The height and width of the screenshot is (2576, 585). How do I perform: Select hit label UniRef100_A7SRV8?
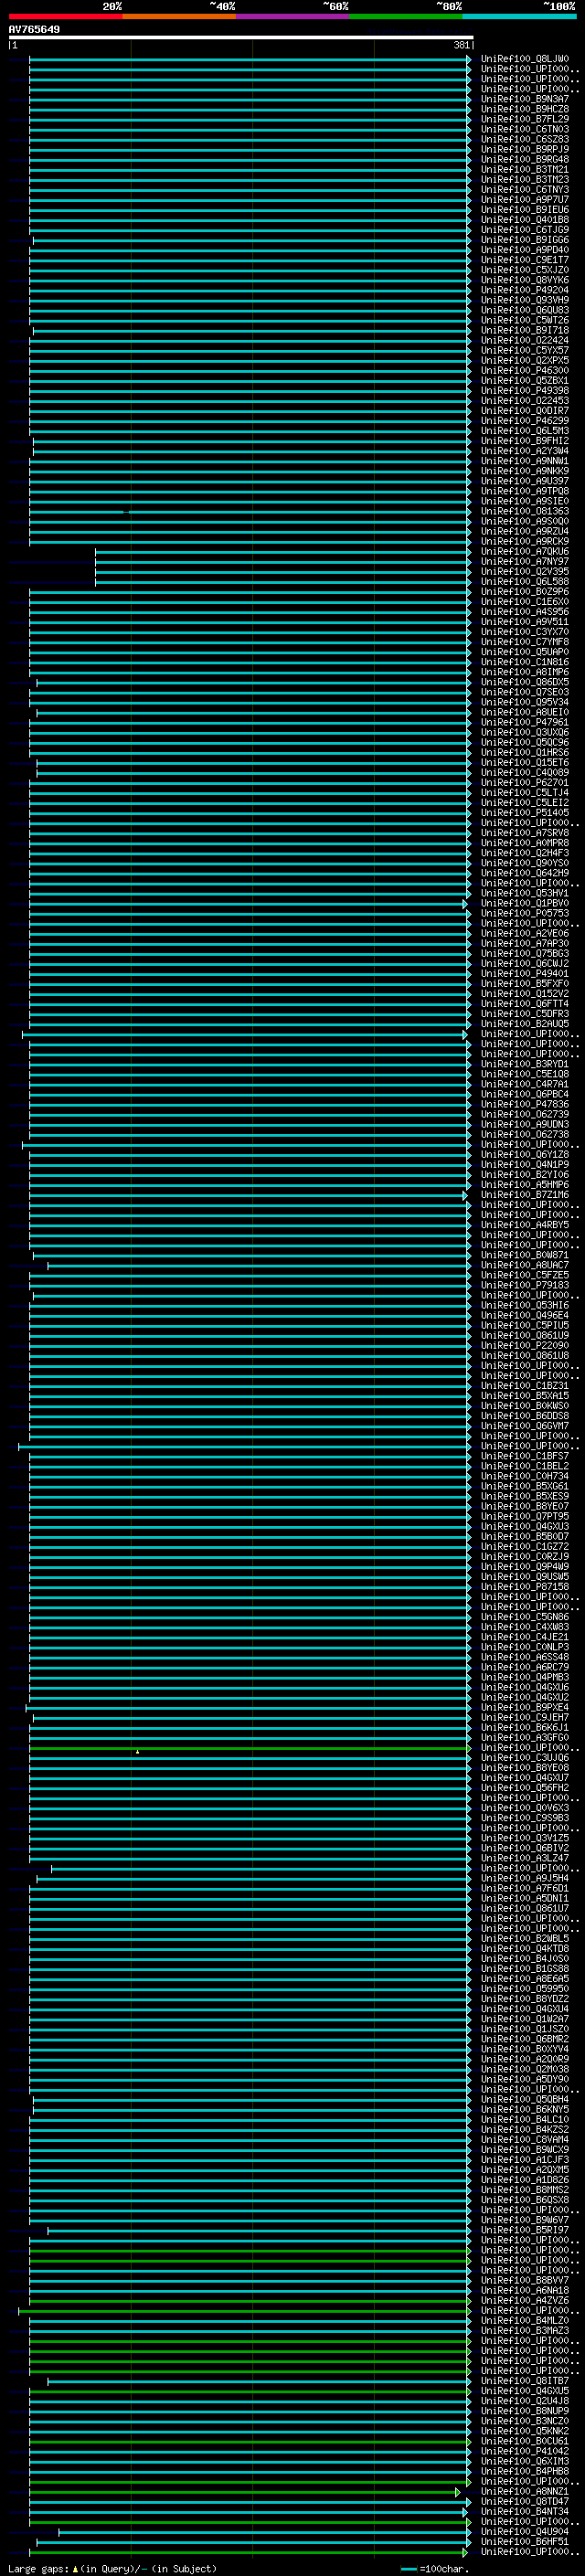524,833
